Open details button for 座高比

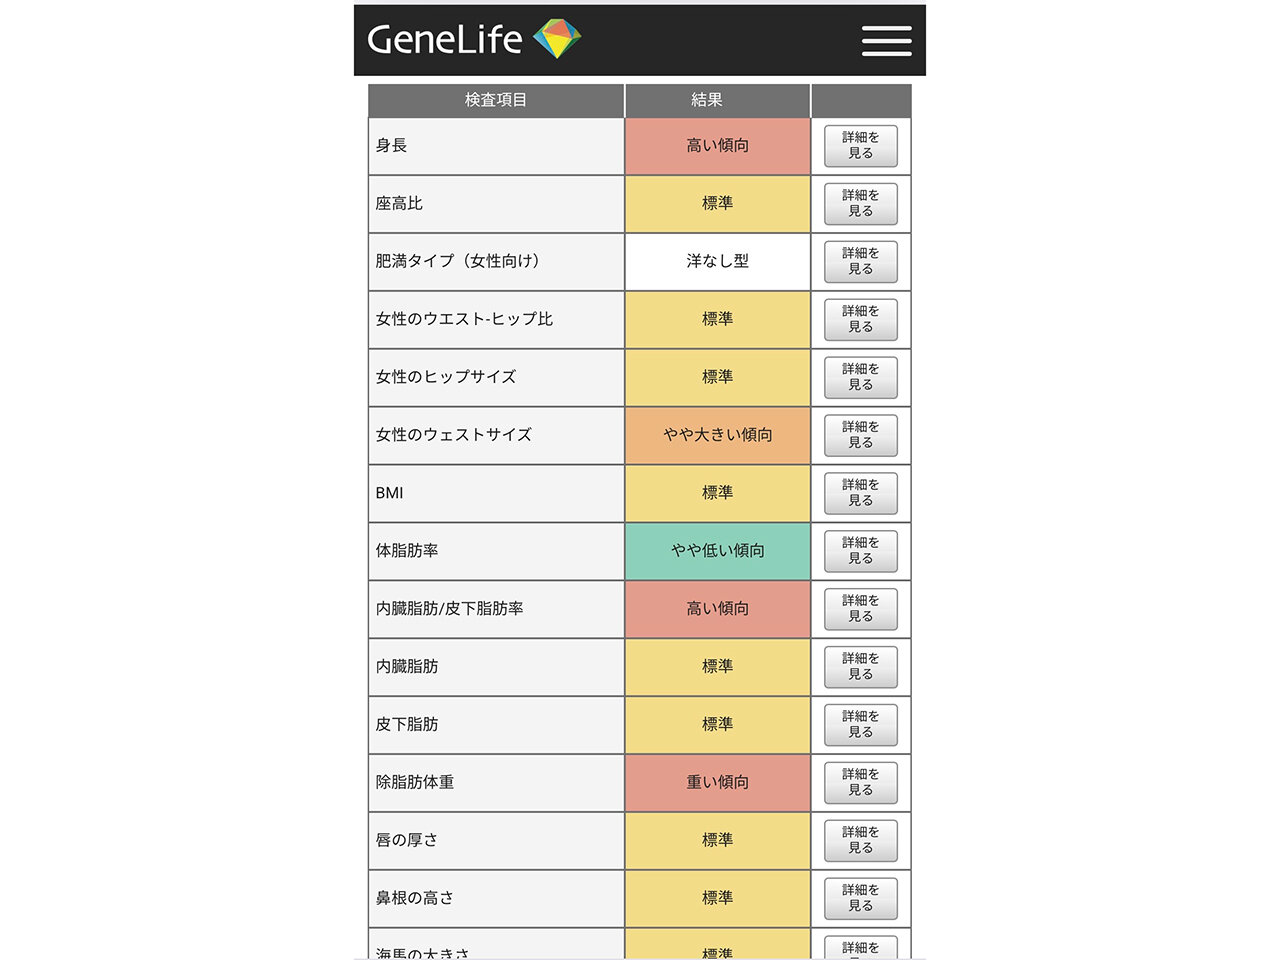coord(860,204)
